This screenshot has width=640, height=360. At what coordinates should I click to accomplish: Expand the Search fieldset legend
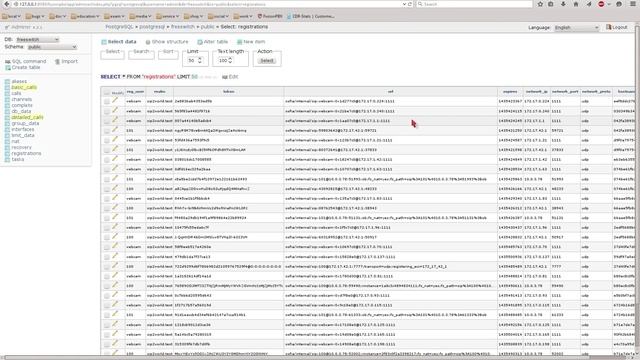(x=141, y=51)
